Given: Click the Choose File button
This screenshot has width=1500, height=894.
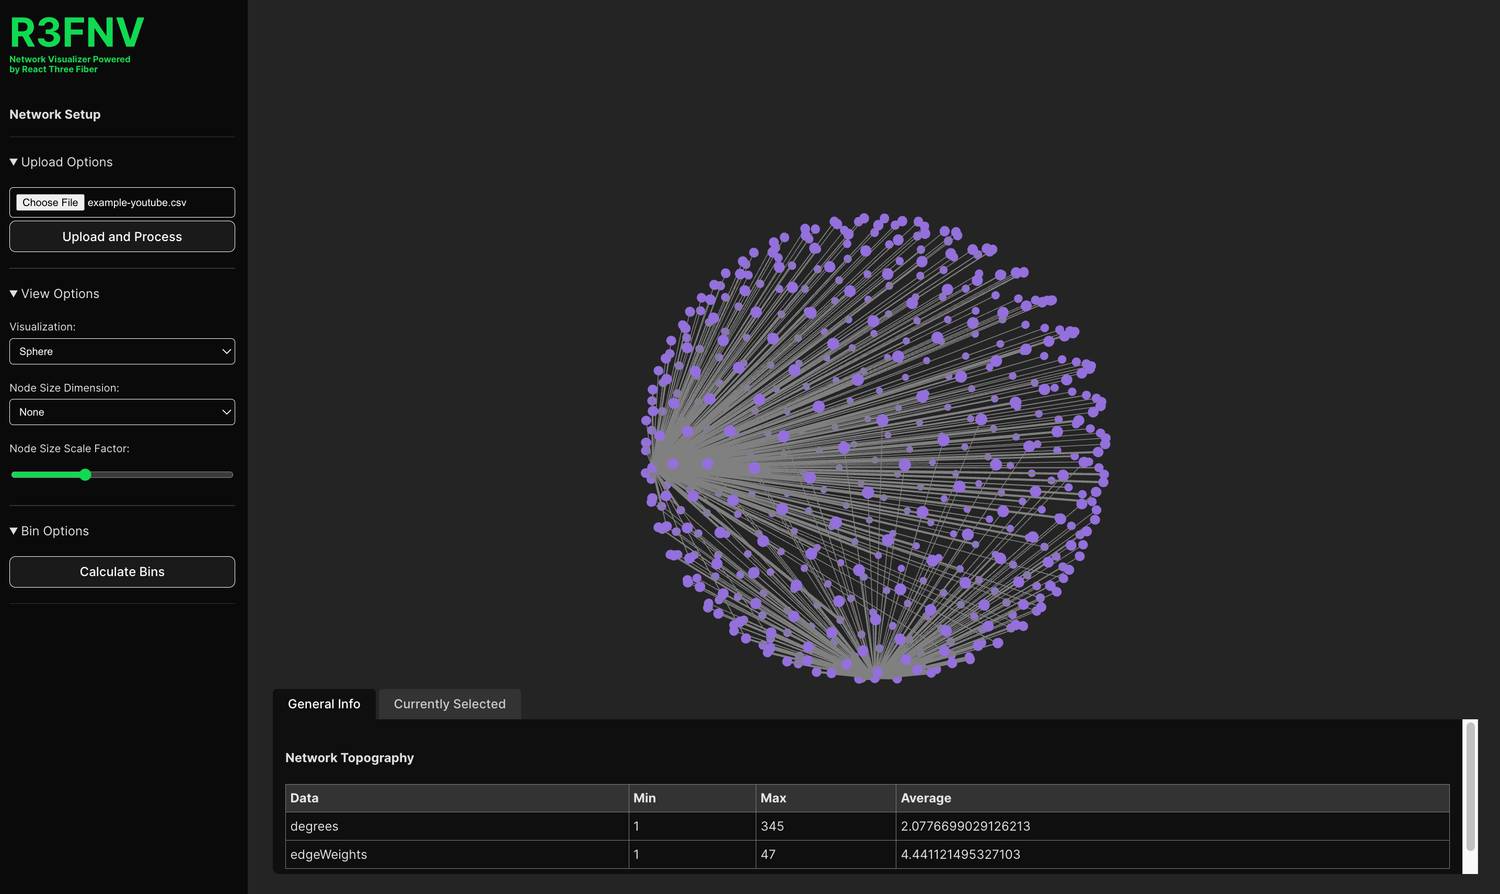Looking at the screenshot, I should (x=50, y=202).
